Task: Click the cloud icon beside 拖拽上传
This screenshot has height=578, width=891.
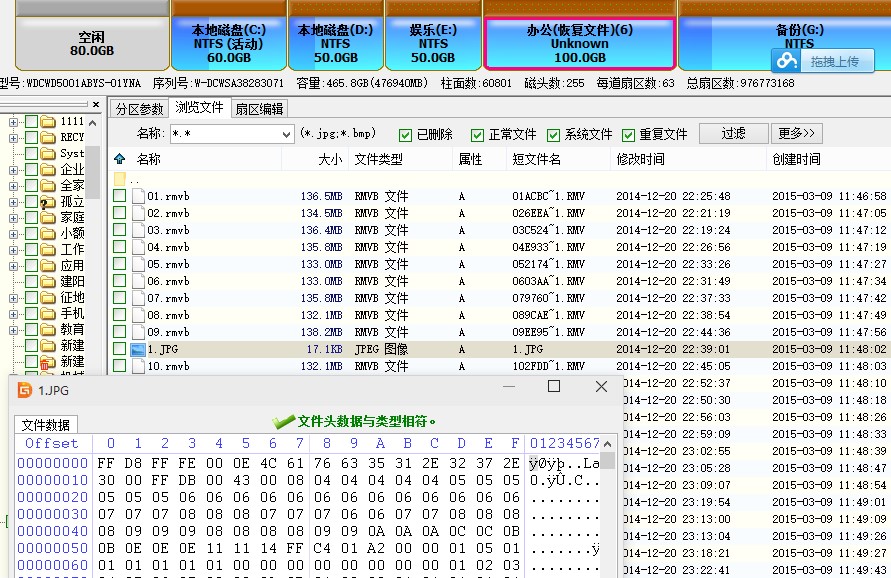Action: tap(787, 61)
